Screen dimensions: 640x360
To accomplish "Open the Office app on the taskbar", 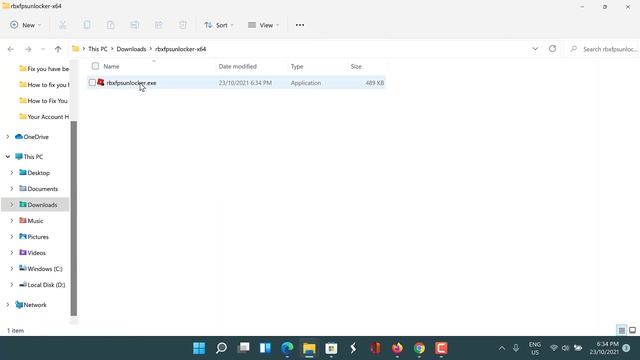I will (375, 348).
